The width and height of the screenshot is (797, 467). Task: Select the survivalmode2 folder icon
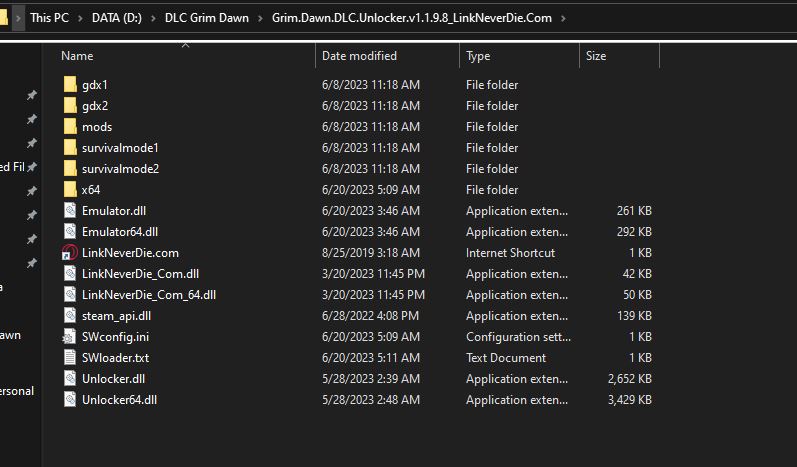point(70,168)
